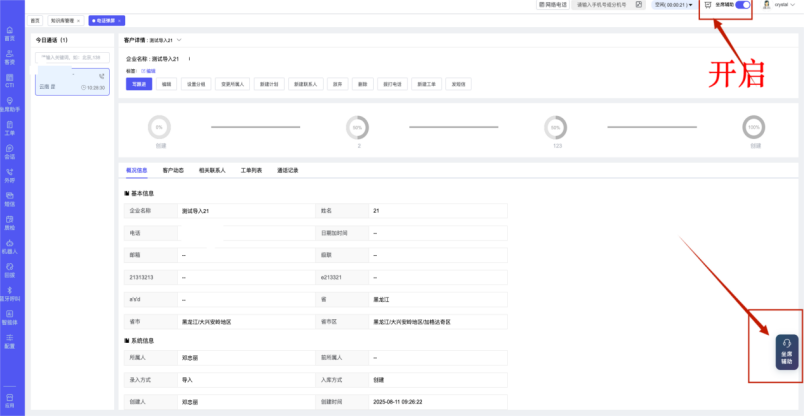
Task: Expand the 客户详情 chevron
Action: coord(179,41)
